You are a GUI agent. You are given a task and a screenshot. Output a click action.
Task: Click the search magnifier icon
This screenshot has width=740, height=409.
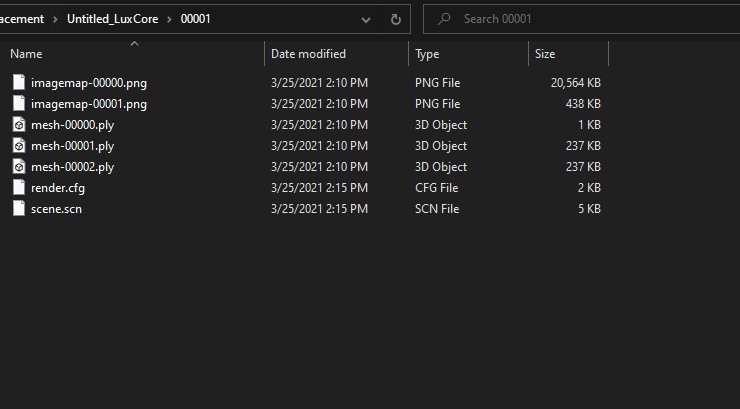click(444, 19)
